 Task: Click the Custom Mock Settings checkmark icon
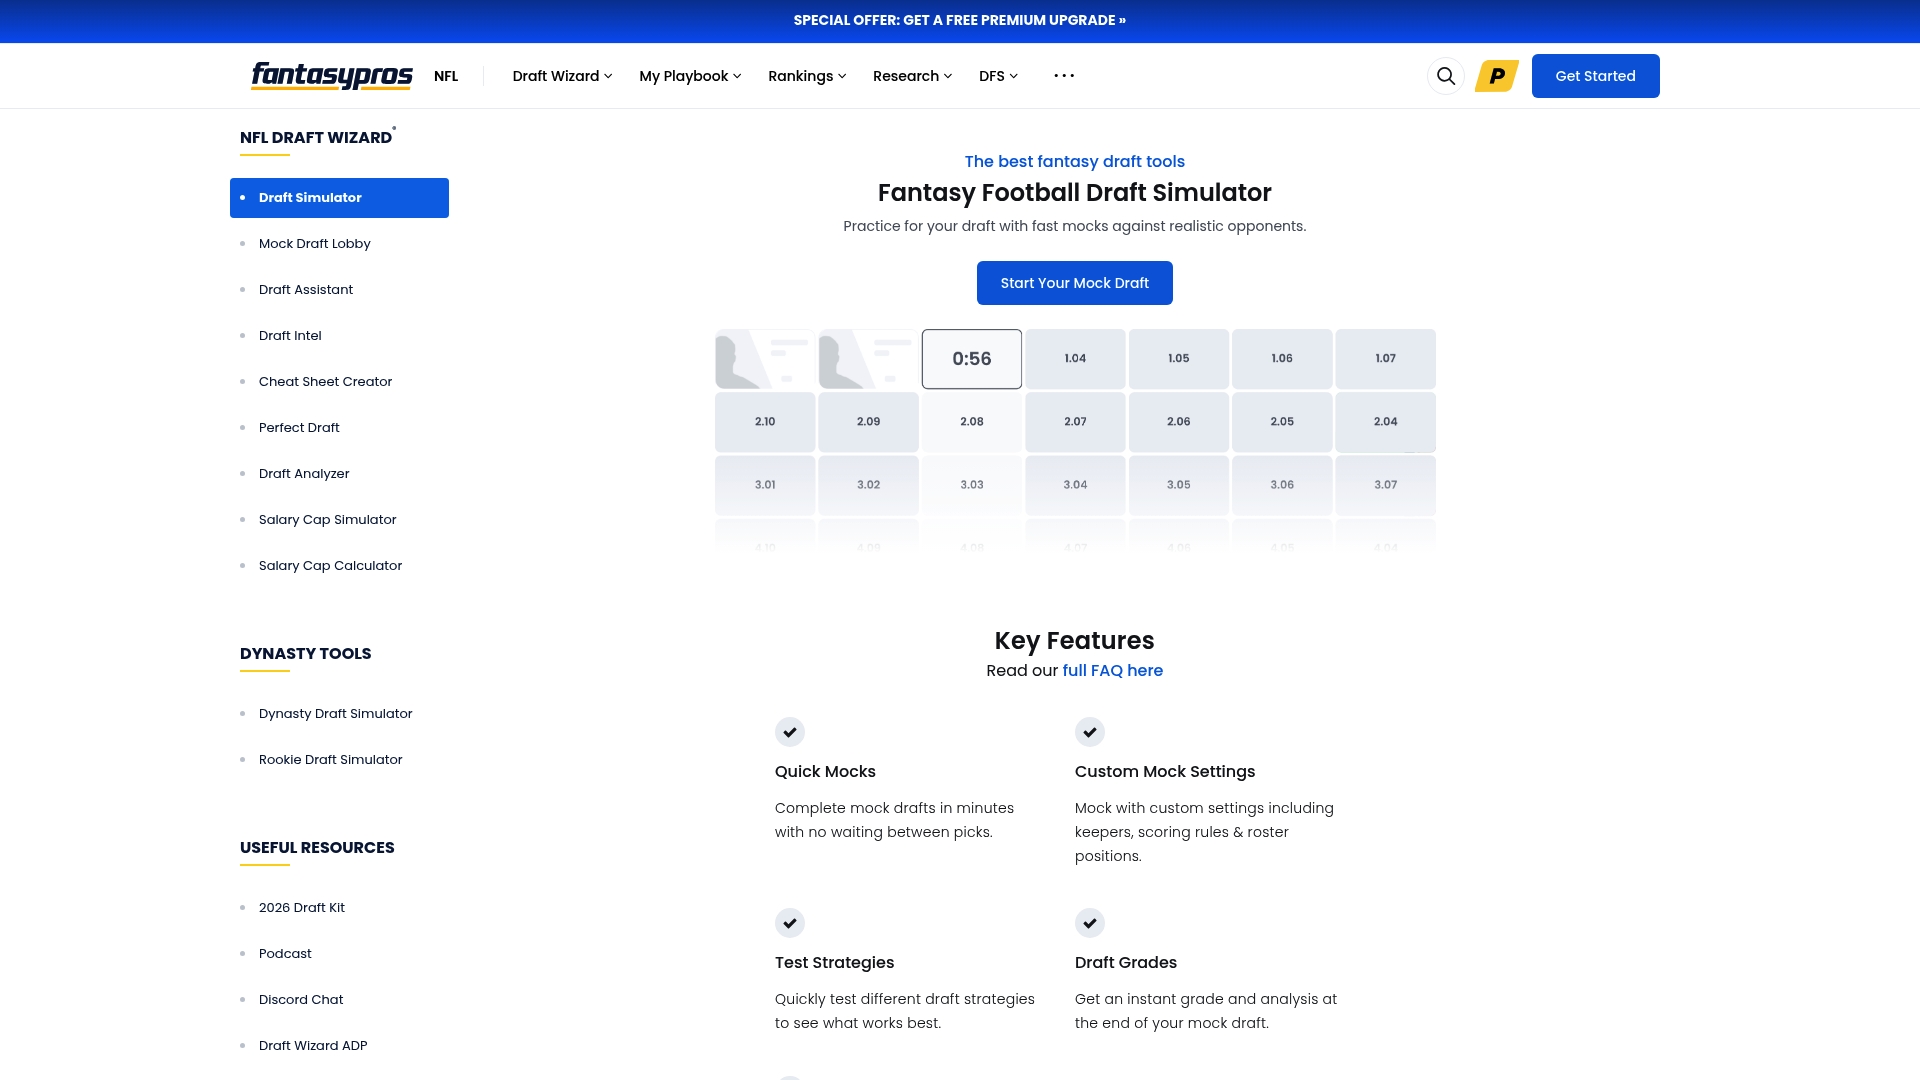1090,732
